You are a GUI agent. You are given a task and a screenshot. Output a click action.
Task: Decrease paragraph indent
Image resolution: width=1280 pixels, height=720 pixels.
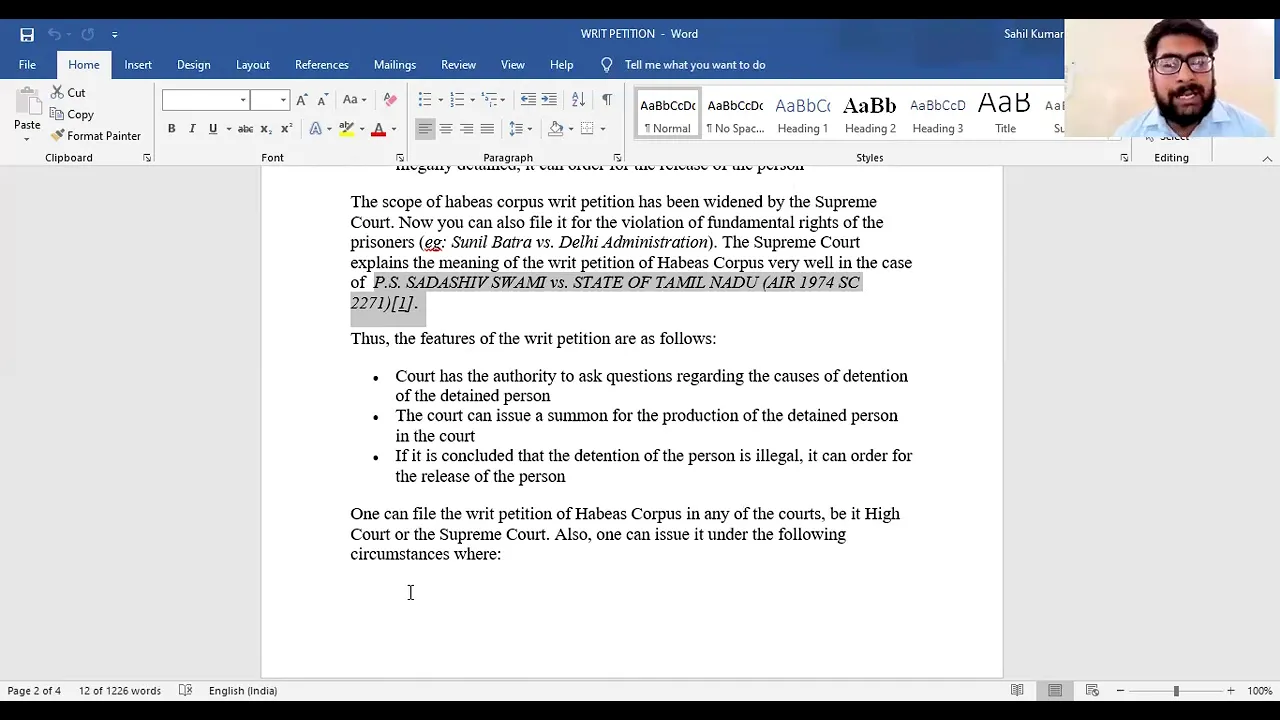click(x=528, y=100)
